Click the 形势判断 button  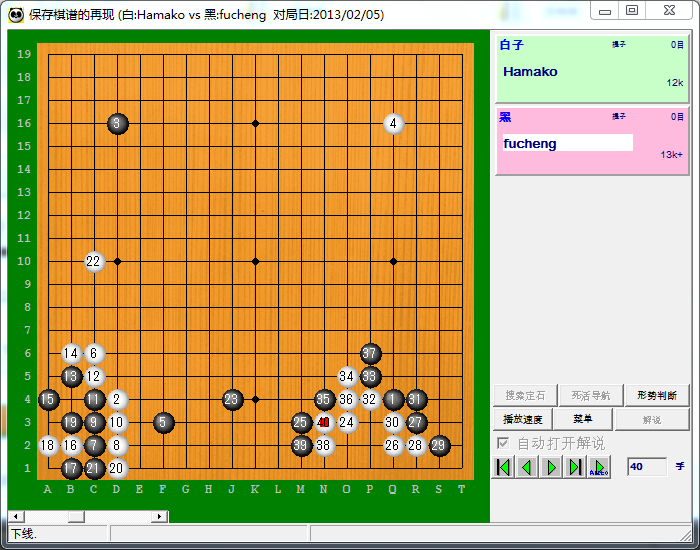[x=657, y=395]
